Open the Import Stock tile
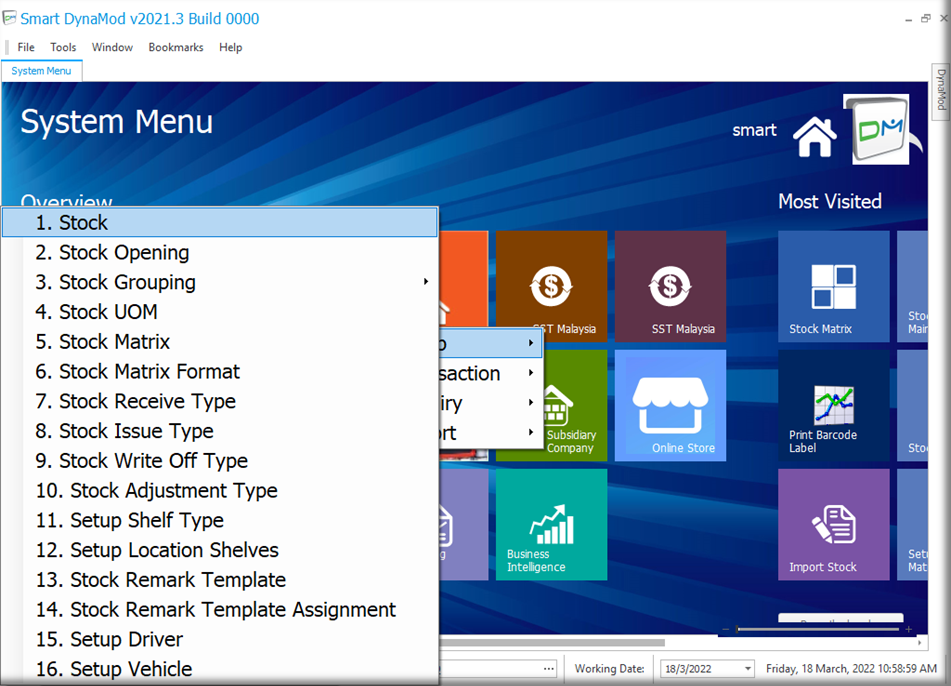 pos(833,524)
